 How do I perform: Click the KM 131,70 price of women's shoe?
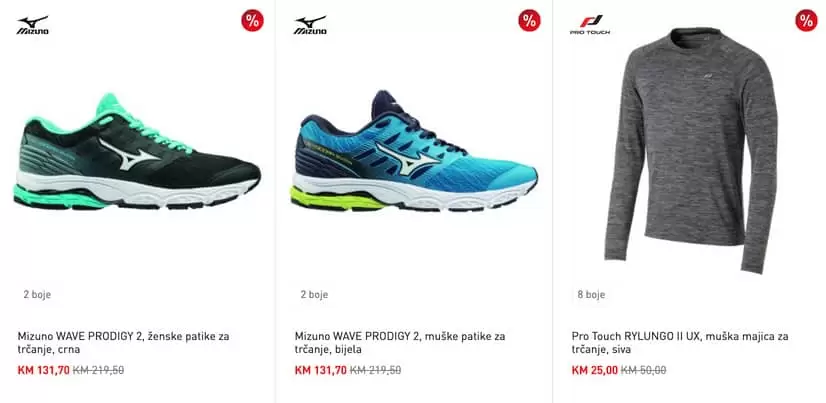tap(44, 370)
